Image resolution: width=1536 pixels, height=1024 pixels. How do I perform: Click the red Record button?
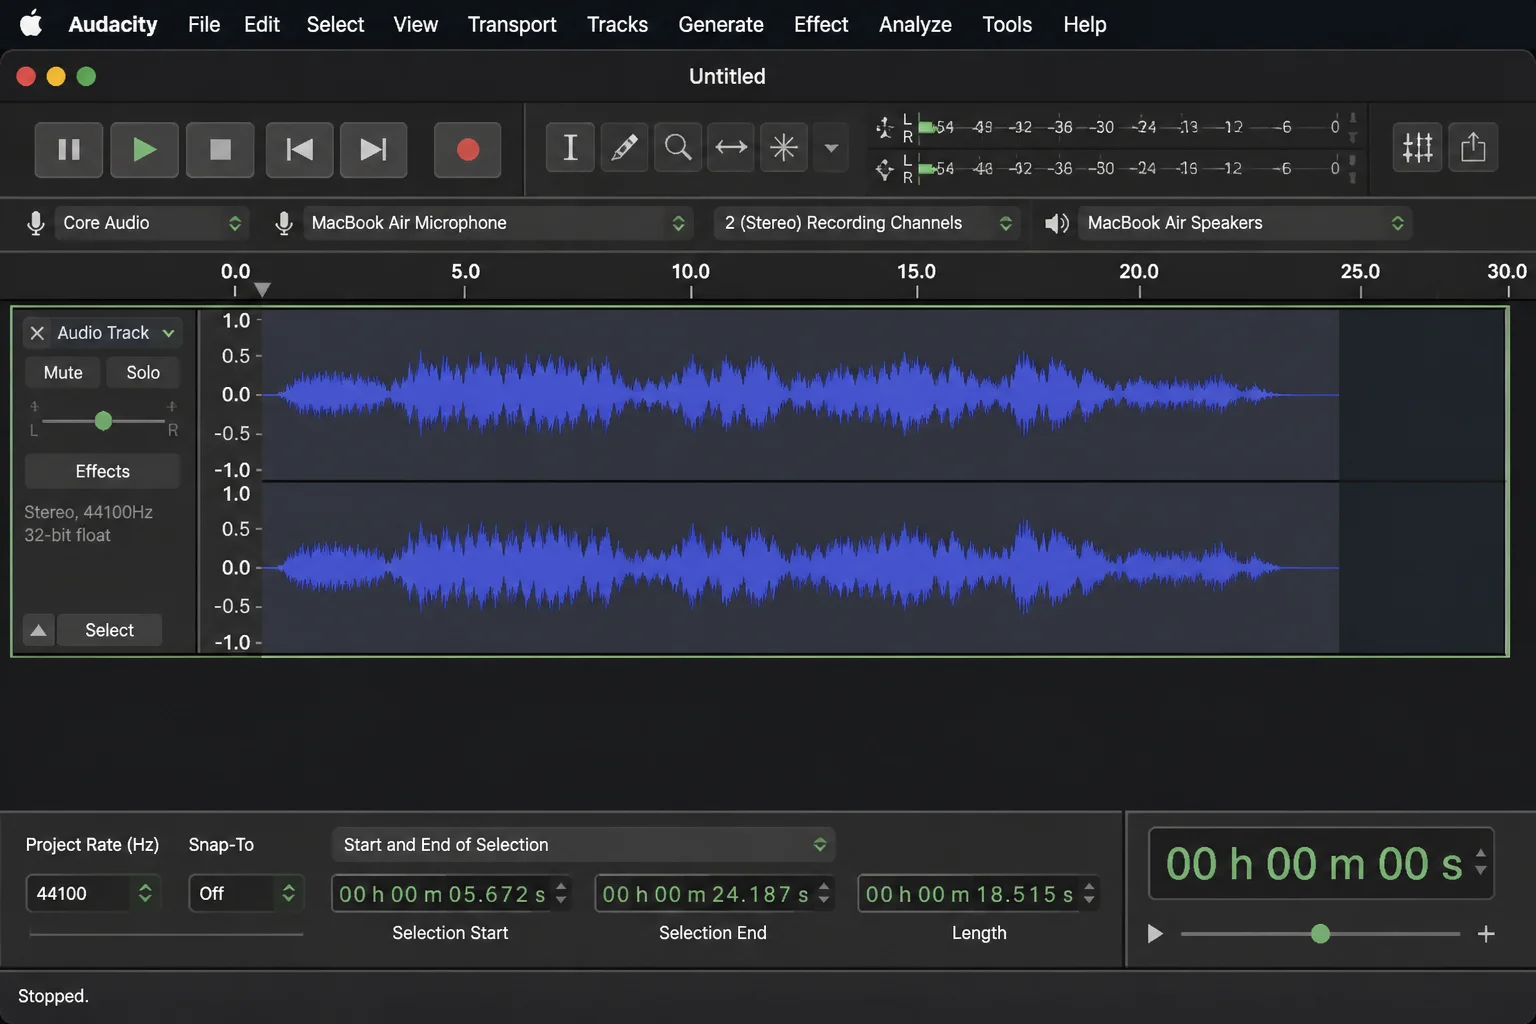(467, 150)
